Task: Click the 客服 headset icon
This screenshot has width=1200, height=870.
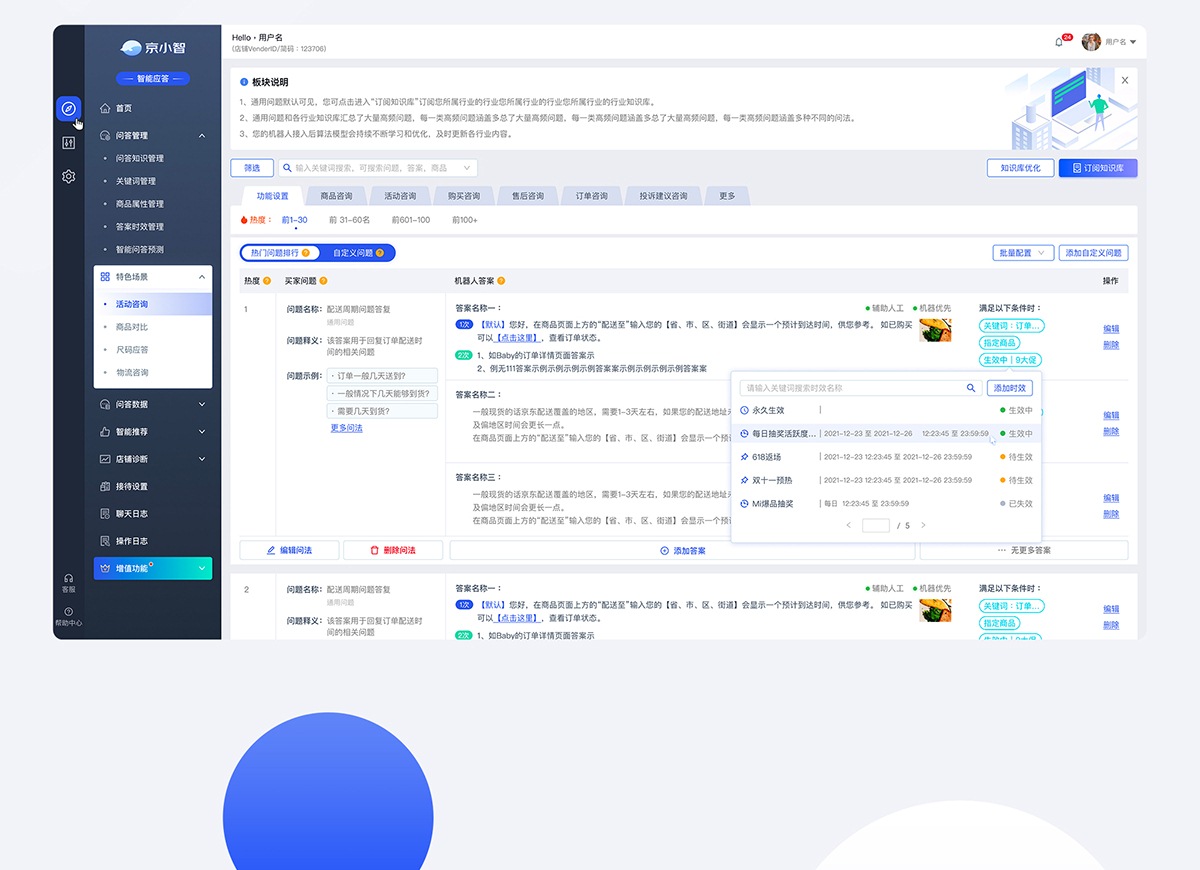Action: (68, 578)
